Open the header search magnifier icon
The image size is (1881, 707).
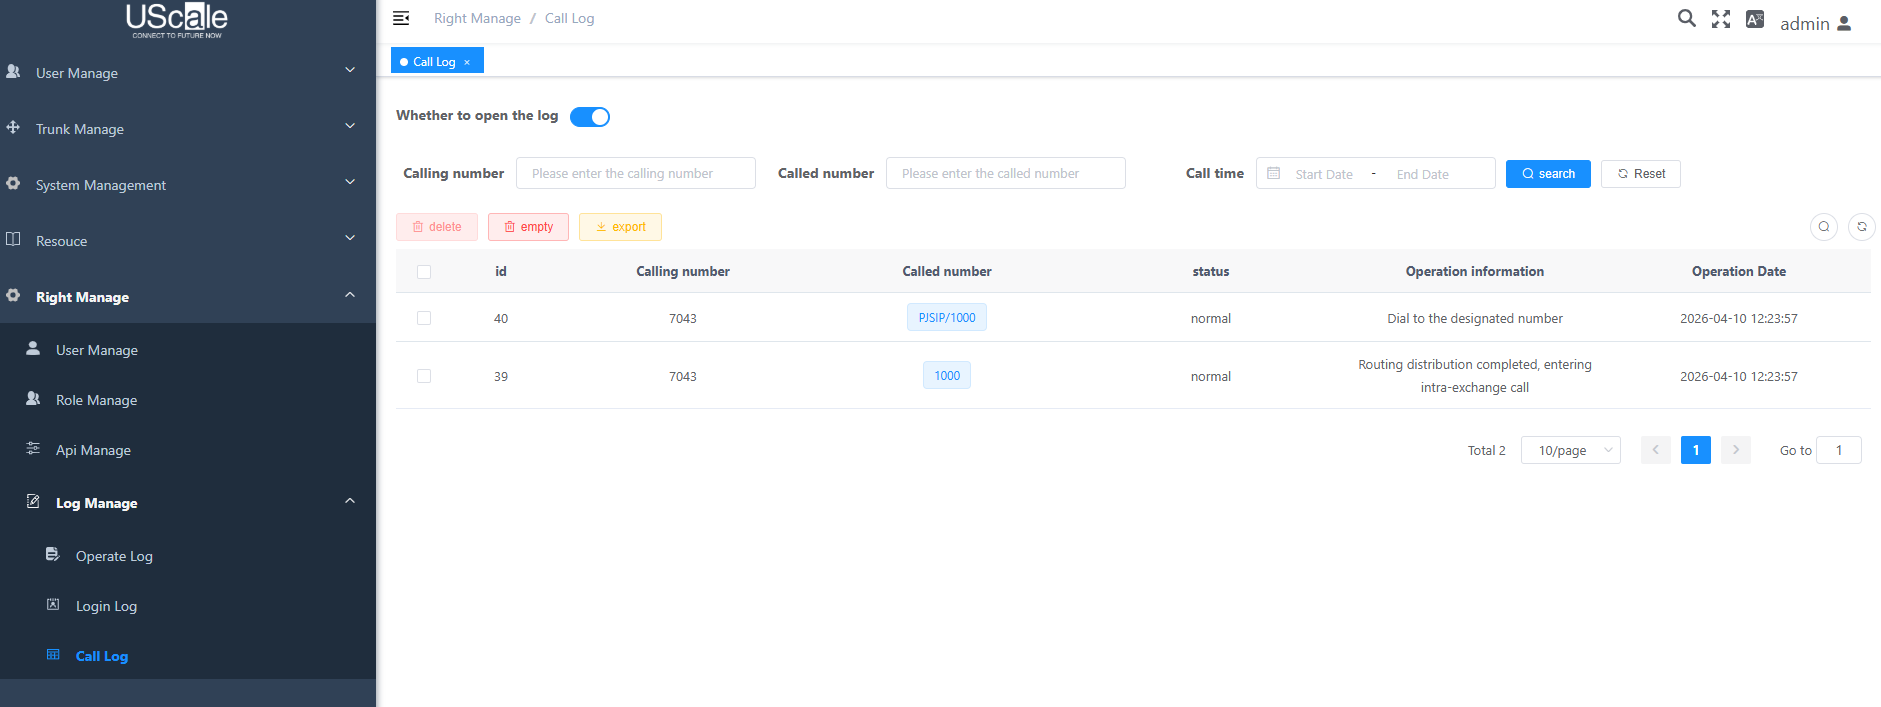tap(1686, 18)
